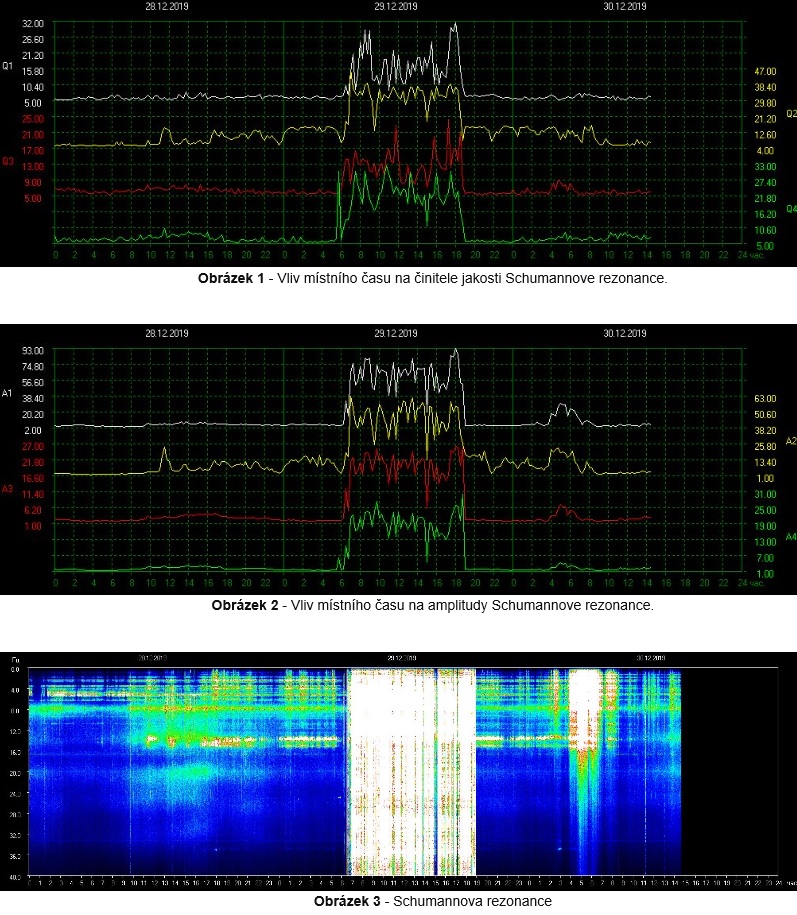Image resolution: width=797 pixels, height=915 pixels.
Task: Click the Obrázek 3 Schumannova rezonance caption
Action: click(432, 901)
